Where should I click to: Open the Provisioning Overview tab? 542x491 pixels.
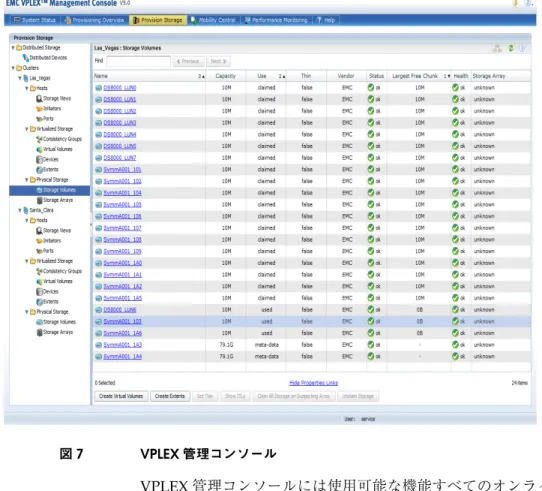click(x=95, y=20)
